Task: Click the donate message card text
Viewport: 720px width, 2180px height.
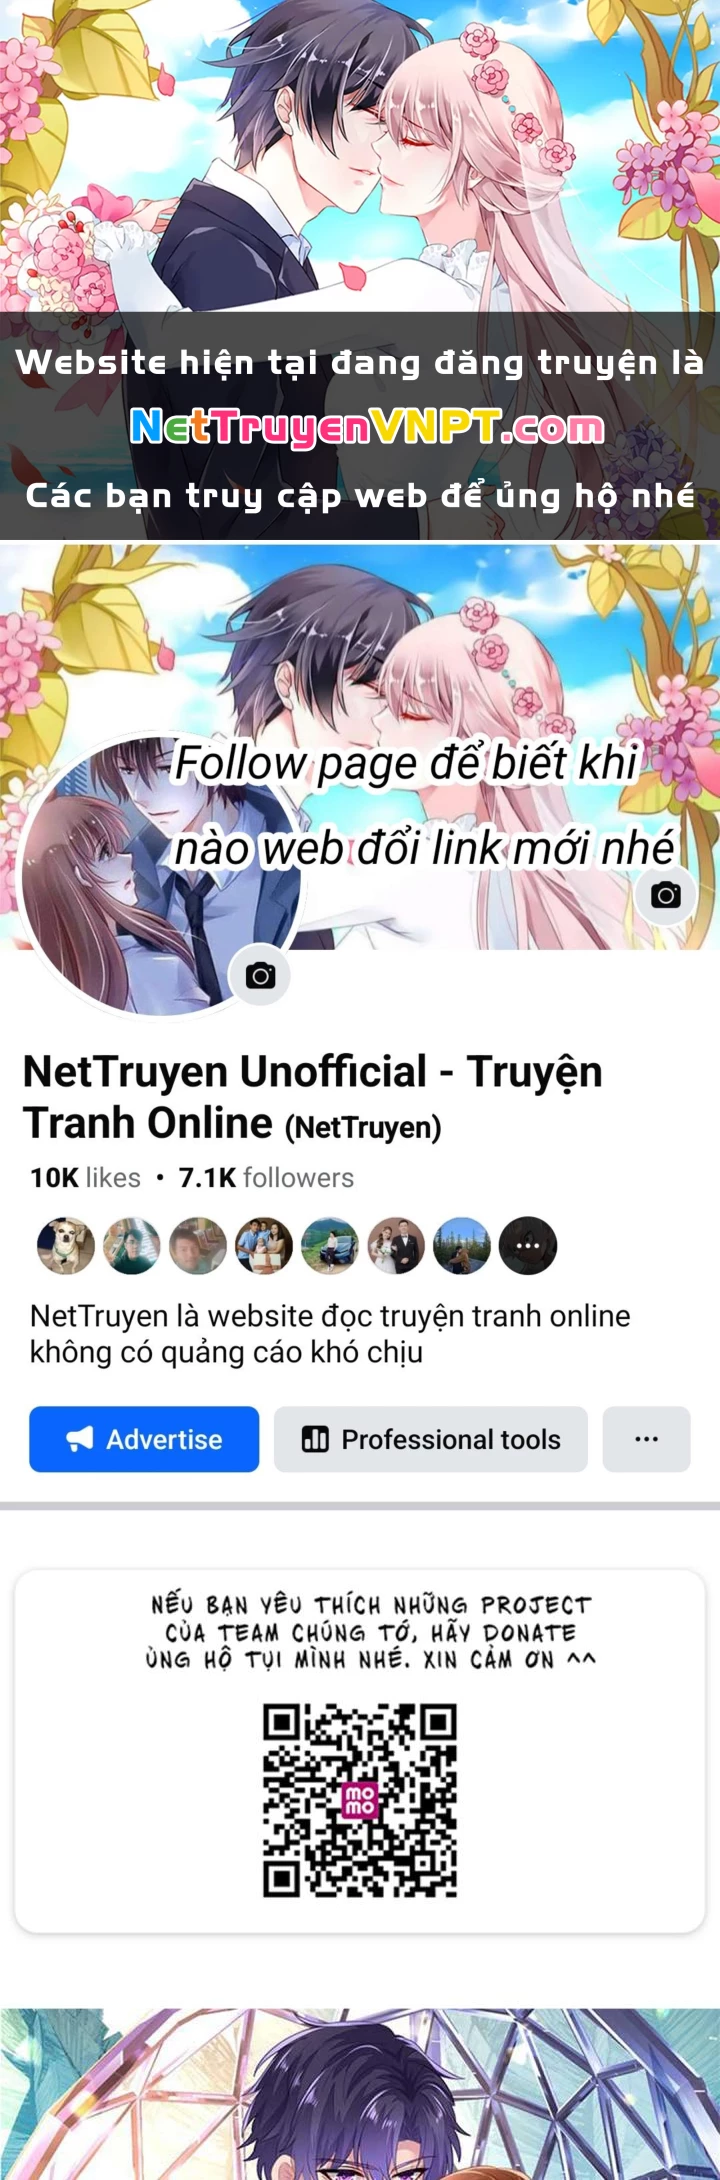Action: pyautogui.click(x=370, y=1633)
